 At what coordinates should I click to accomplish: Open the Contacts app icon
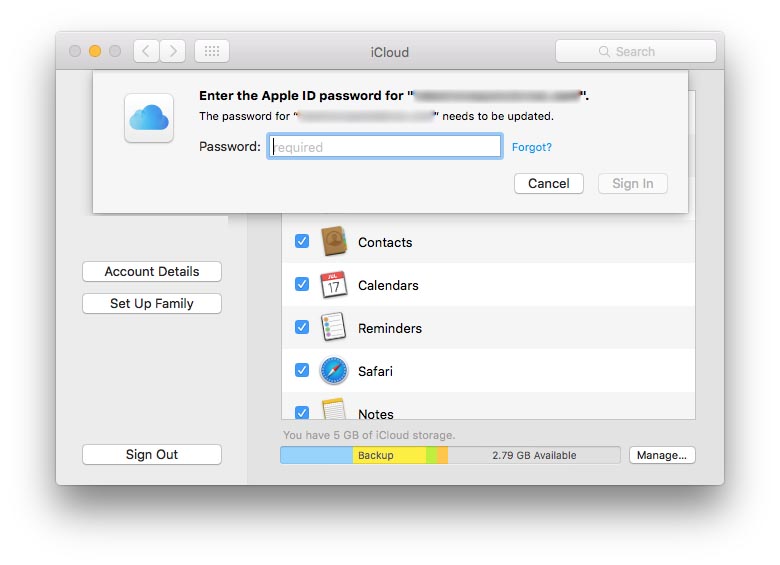tap(333, 241)
